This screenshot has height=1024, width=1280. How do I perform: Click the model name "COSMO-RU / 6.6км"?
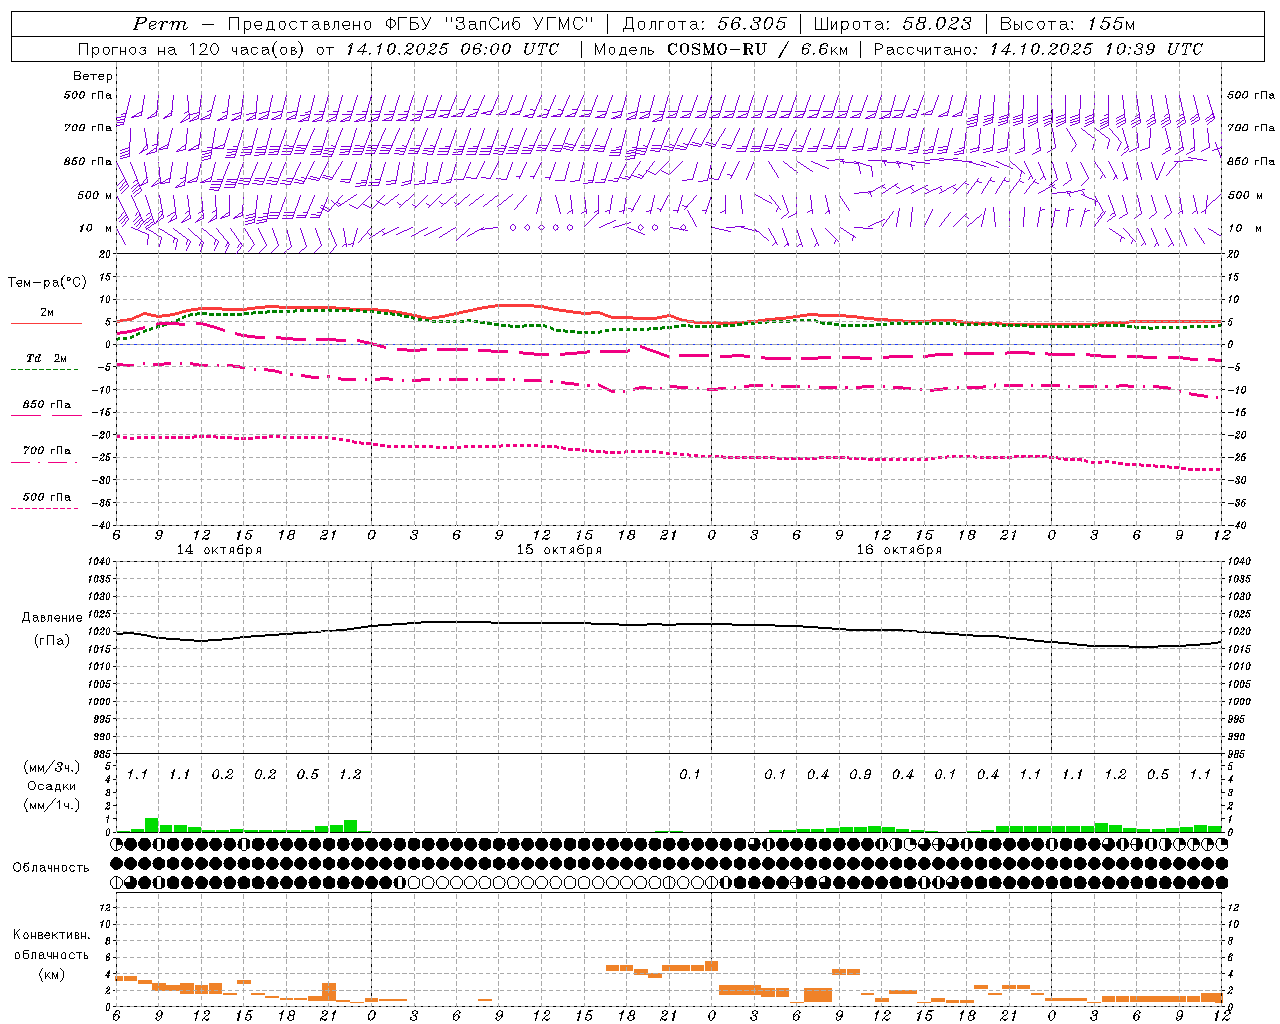[757, 49]
